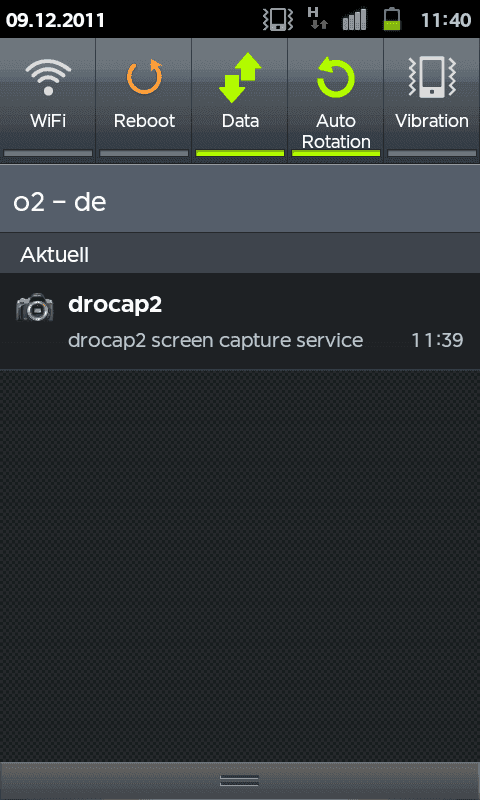Turn off Auto Rotation toggle
Screen dimensions: 480x800
click(336, 101)
